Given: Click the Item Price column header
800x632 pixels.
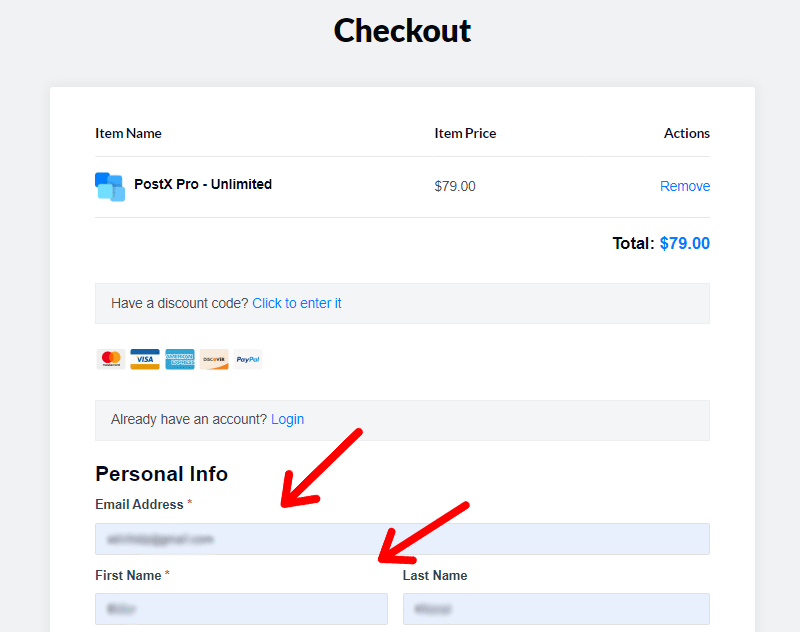Looking at the screenshot, I should (465, 133).
